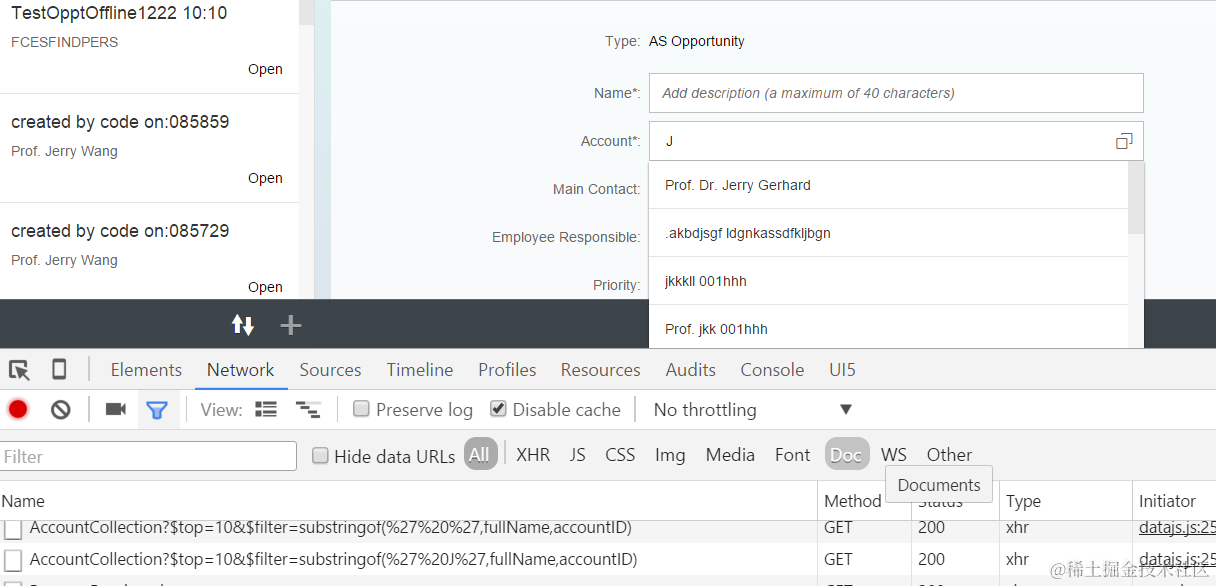1216x586 pixels.
Task: Toggle the blue filter funnel icon
Action: (x=156, y=409)
